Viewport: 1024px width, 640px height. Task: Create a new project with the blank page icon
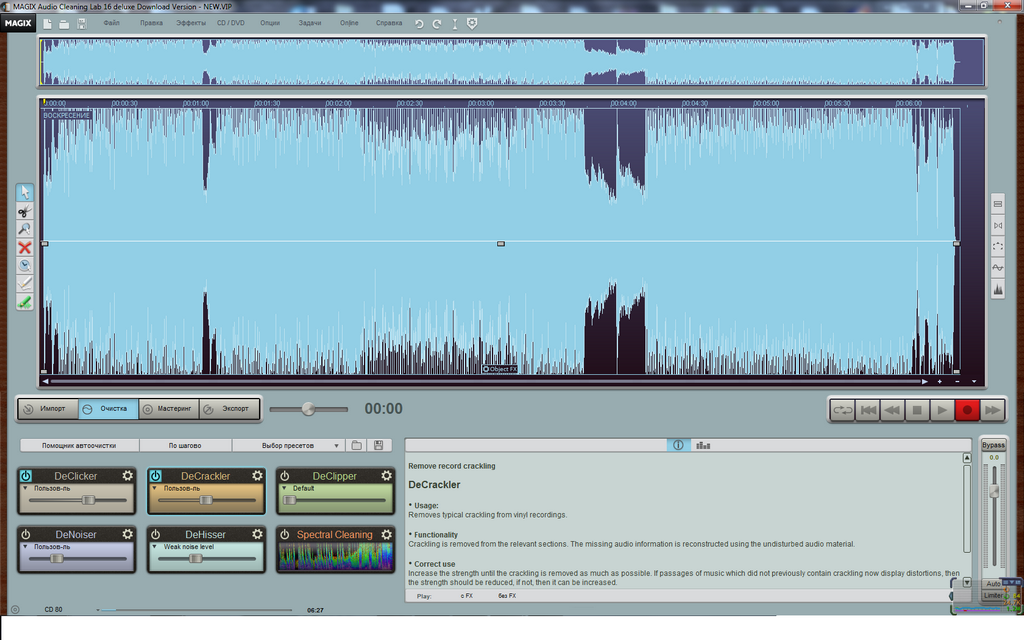pos(48,24)
